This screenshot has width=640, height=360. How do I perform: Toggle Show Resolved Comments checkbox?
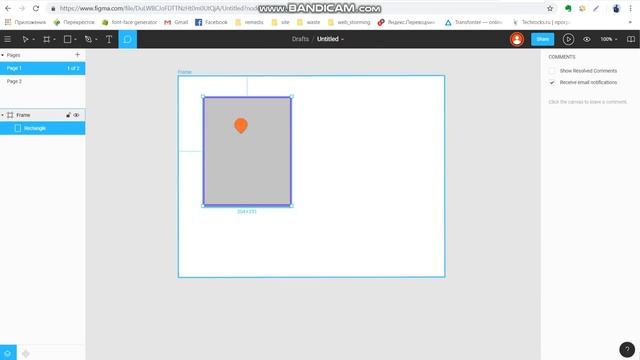click(552, 71)
